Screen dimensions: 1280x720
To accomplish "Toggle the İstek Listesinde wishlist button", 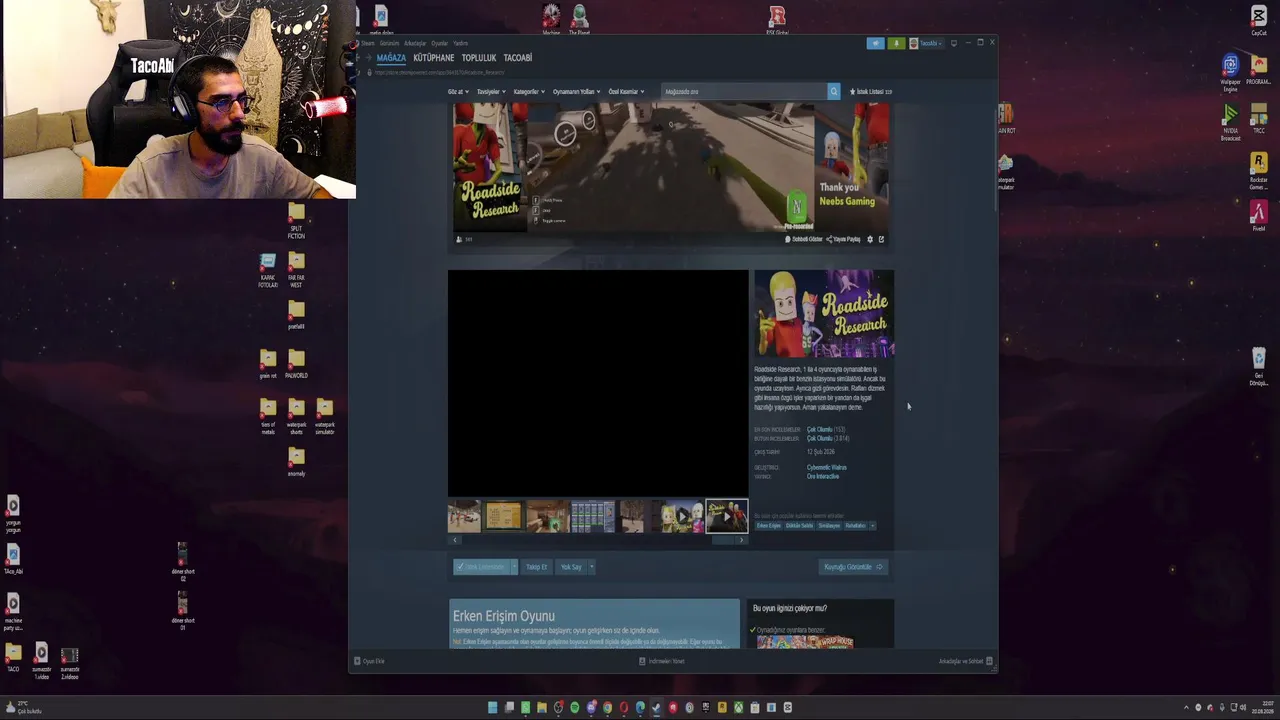I will pos(481,567).
